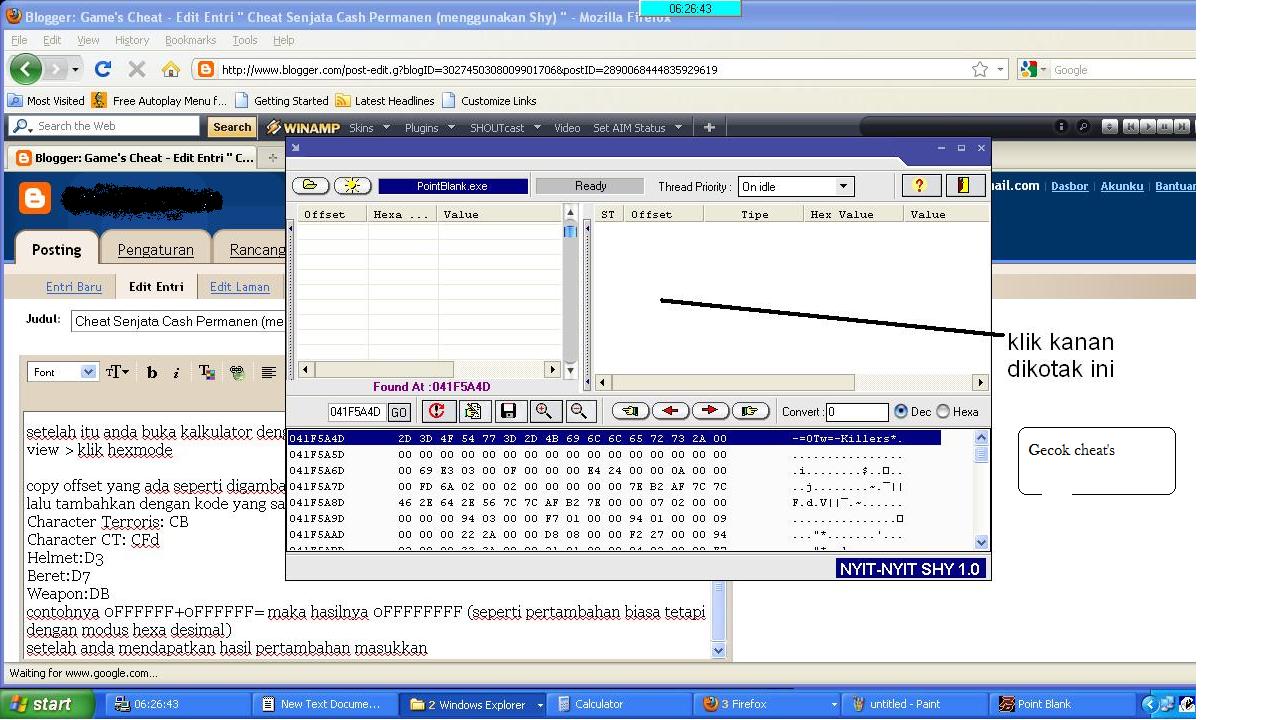This screenshot has width=1280, height=720.
Task: Bookmark this page with the star icon
Action: pyautogui.click(x=980, y=69)
